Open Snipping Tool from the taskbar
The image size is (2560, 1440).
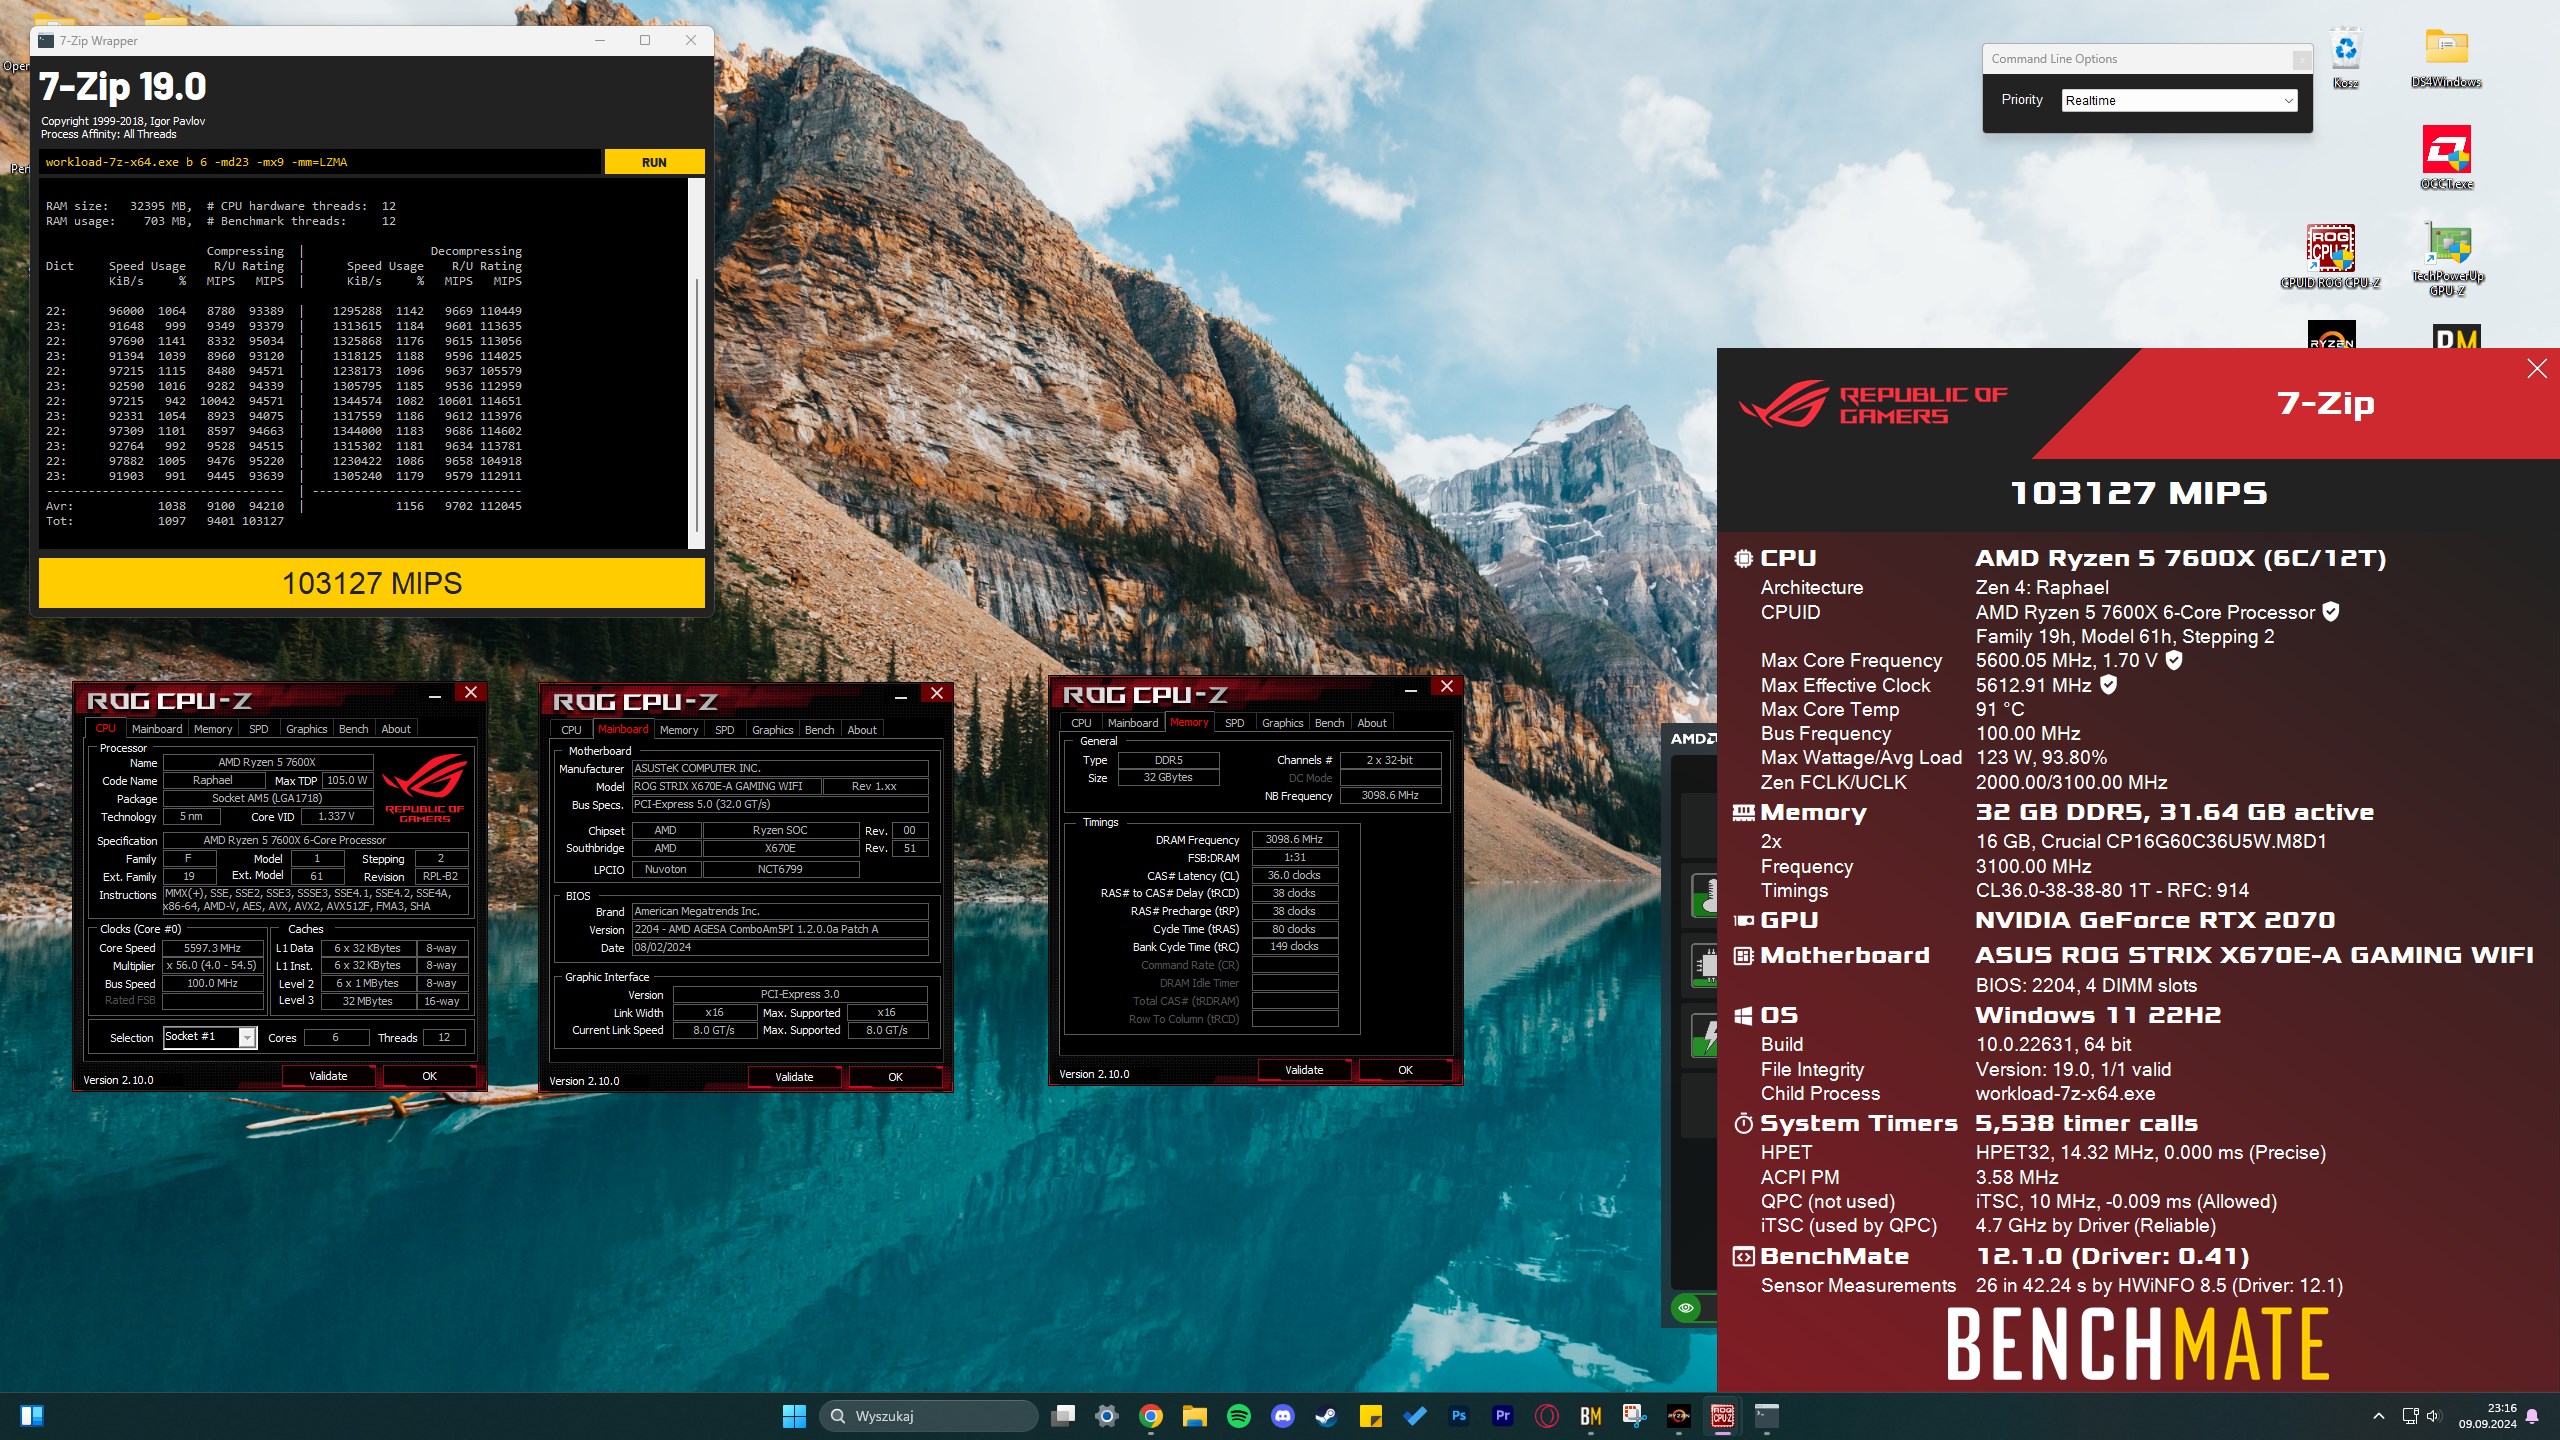[1634, 1415]
